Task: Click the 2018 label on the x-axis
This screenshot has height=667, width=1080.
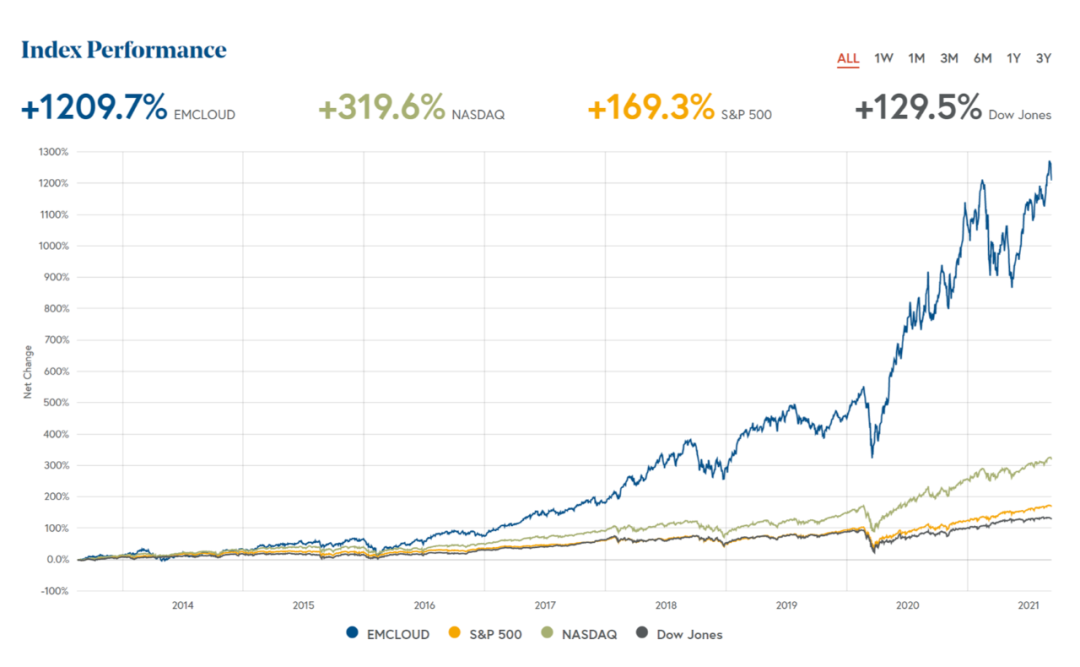Action: (666, 605)
